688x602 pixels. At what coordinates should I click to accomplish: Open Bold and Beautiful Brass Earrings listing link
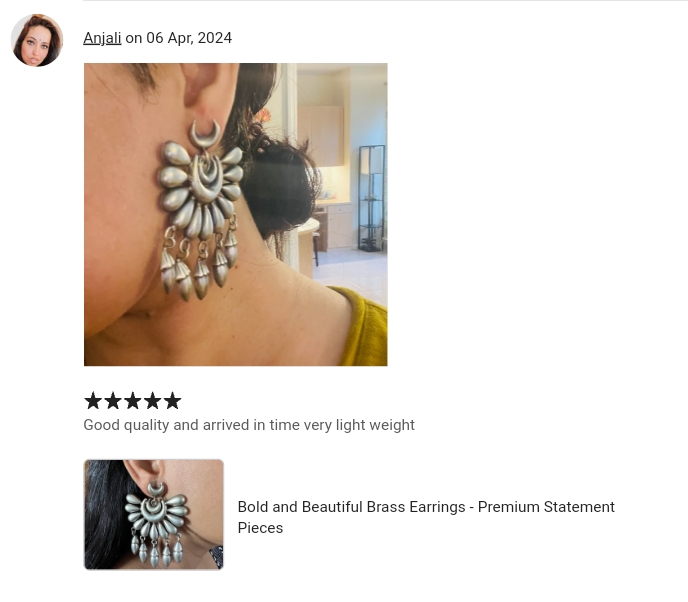coord(426,517)
